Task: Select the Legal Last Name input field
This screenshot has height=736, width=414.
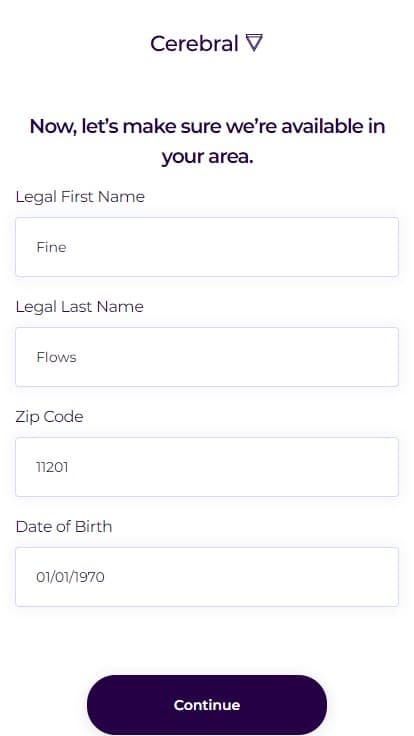Action: pyautogui.click(x=207, y=357)
